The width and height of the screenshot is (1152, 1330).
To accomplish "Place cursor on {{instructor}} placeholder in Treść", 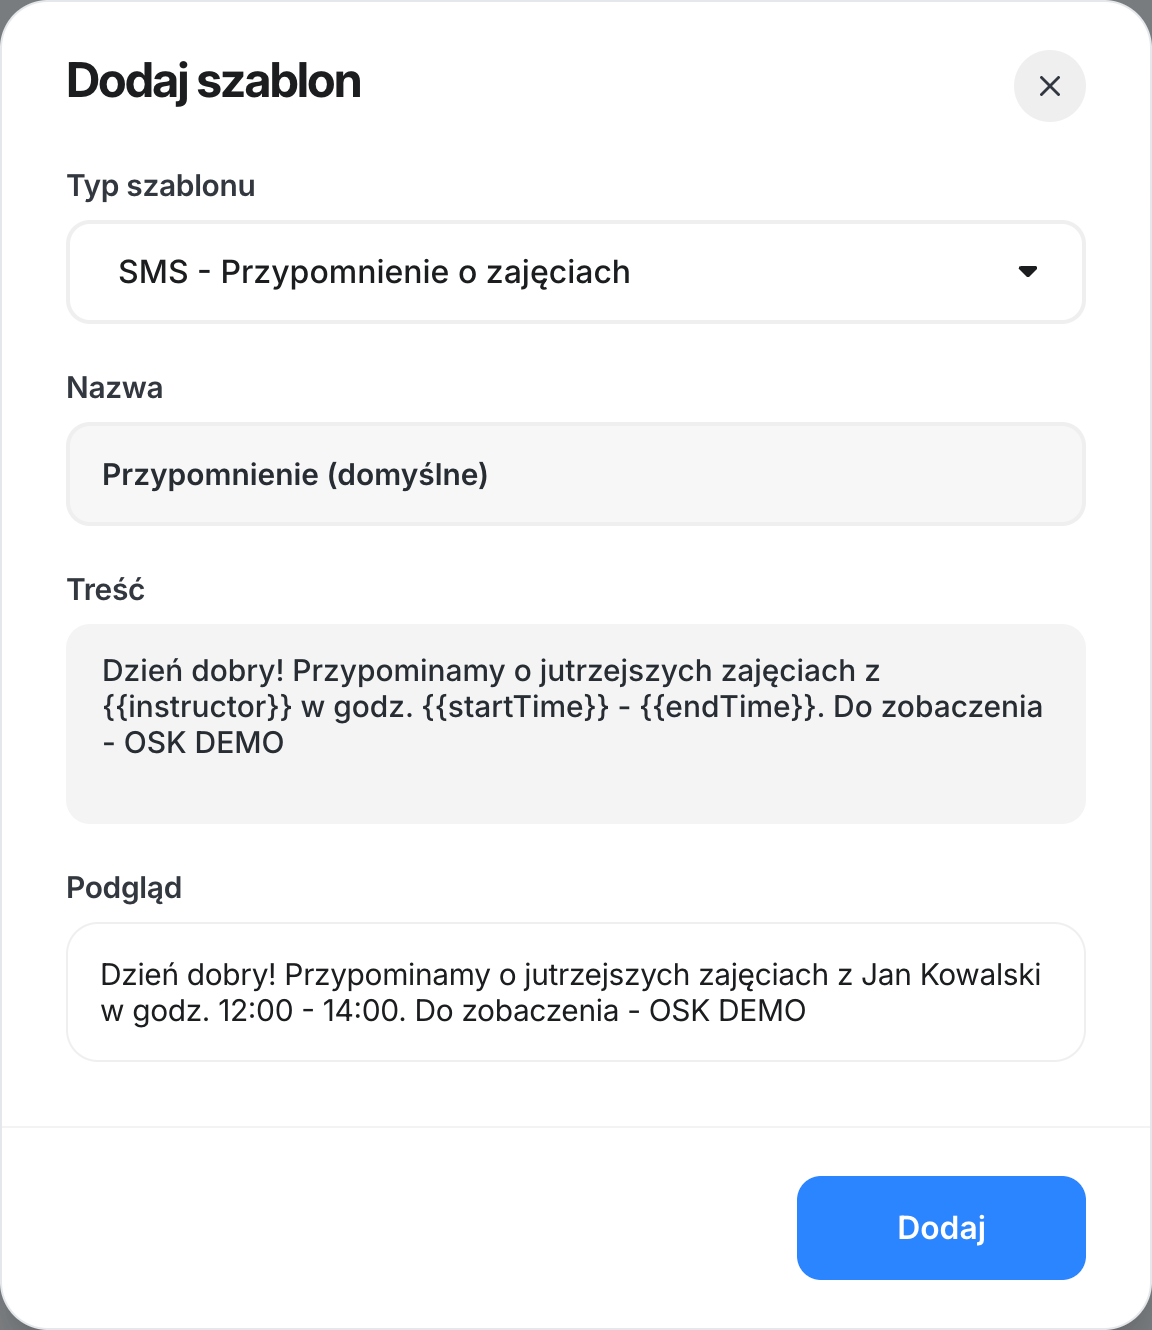I will [197, 707].
